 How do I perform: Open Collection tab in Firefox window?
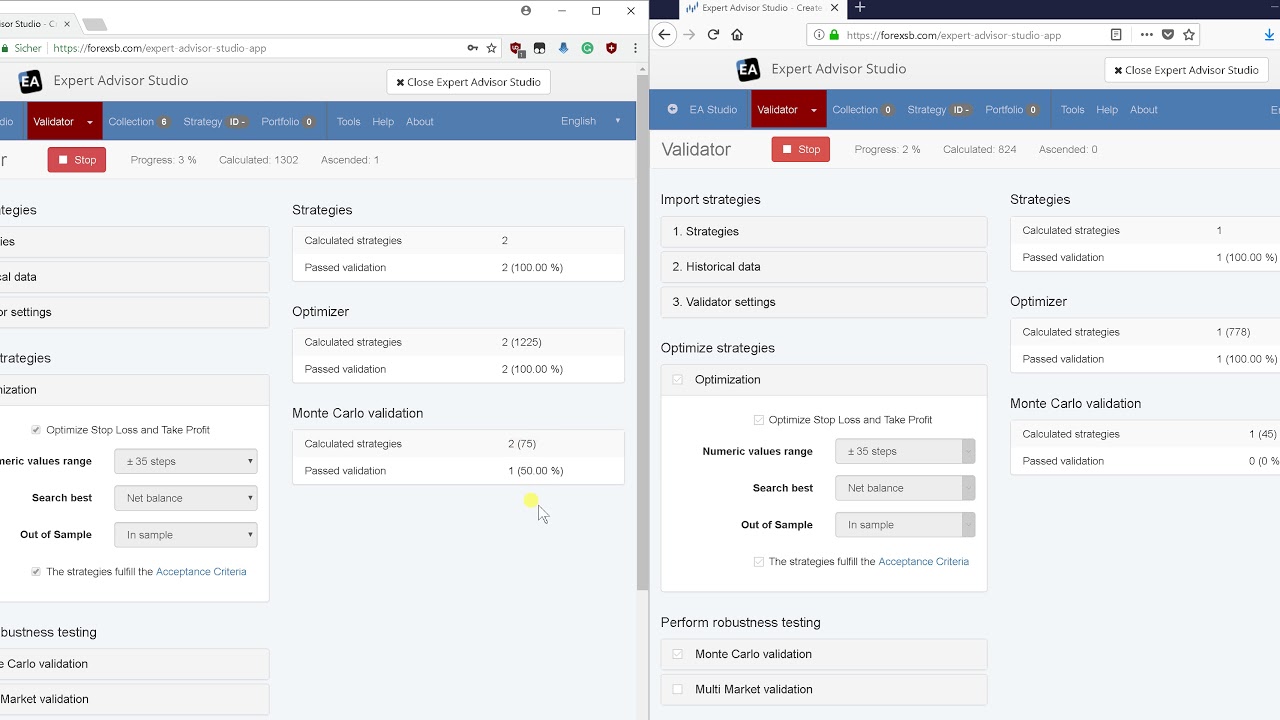pos(863,110)
